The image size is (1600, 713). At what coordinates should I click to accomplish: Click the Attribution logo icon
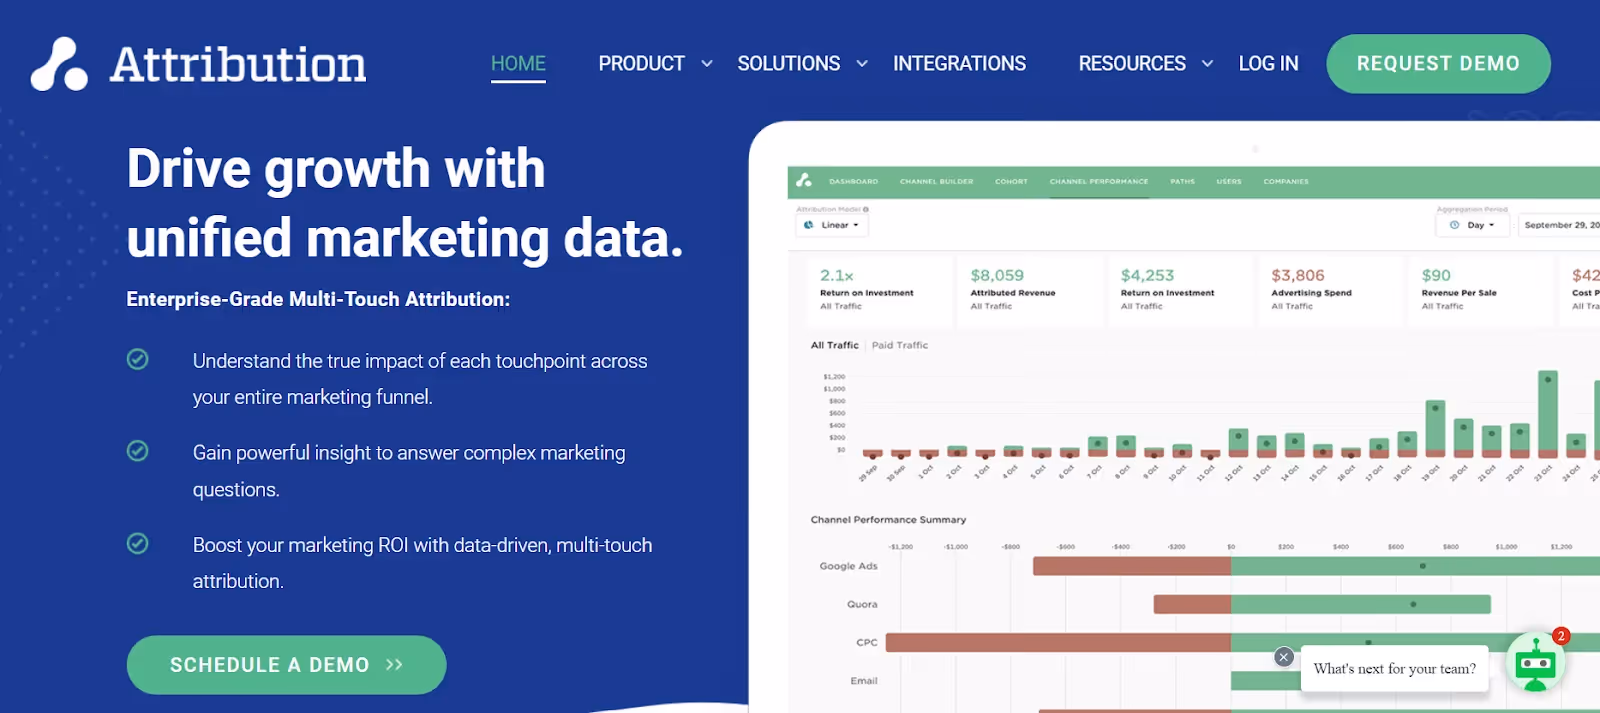click(x=59, y=64)
